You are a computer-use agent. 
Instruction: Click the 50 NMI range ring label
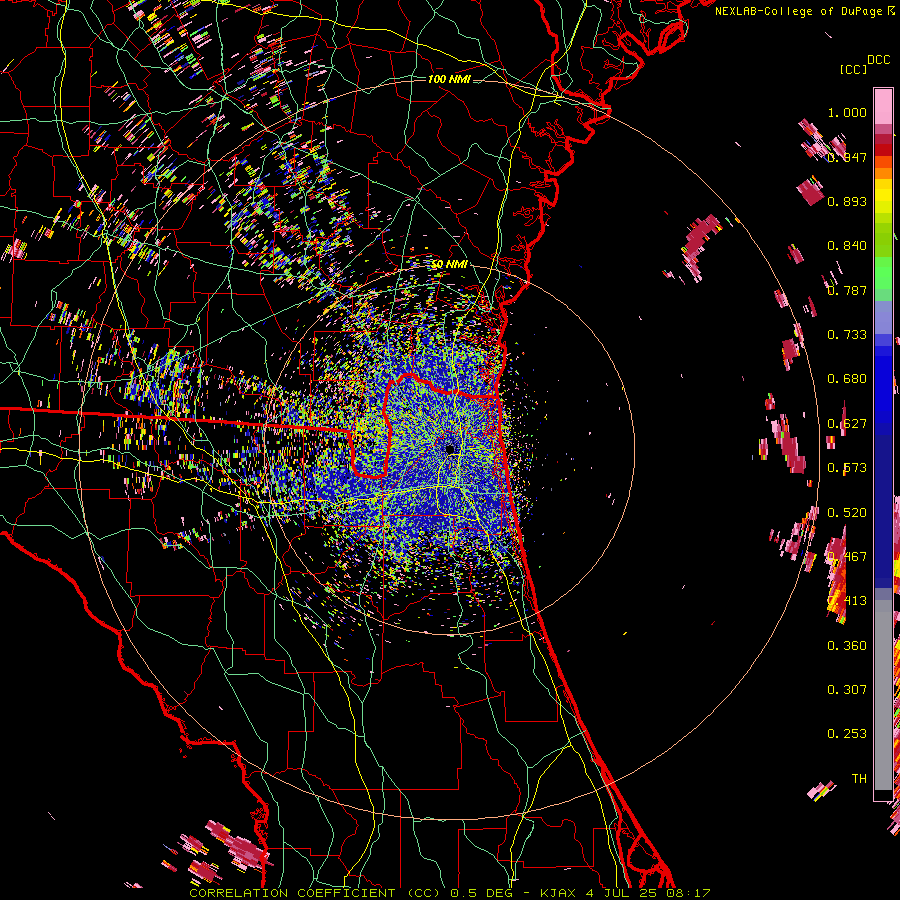(x=449, y=265)
